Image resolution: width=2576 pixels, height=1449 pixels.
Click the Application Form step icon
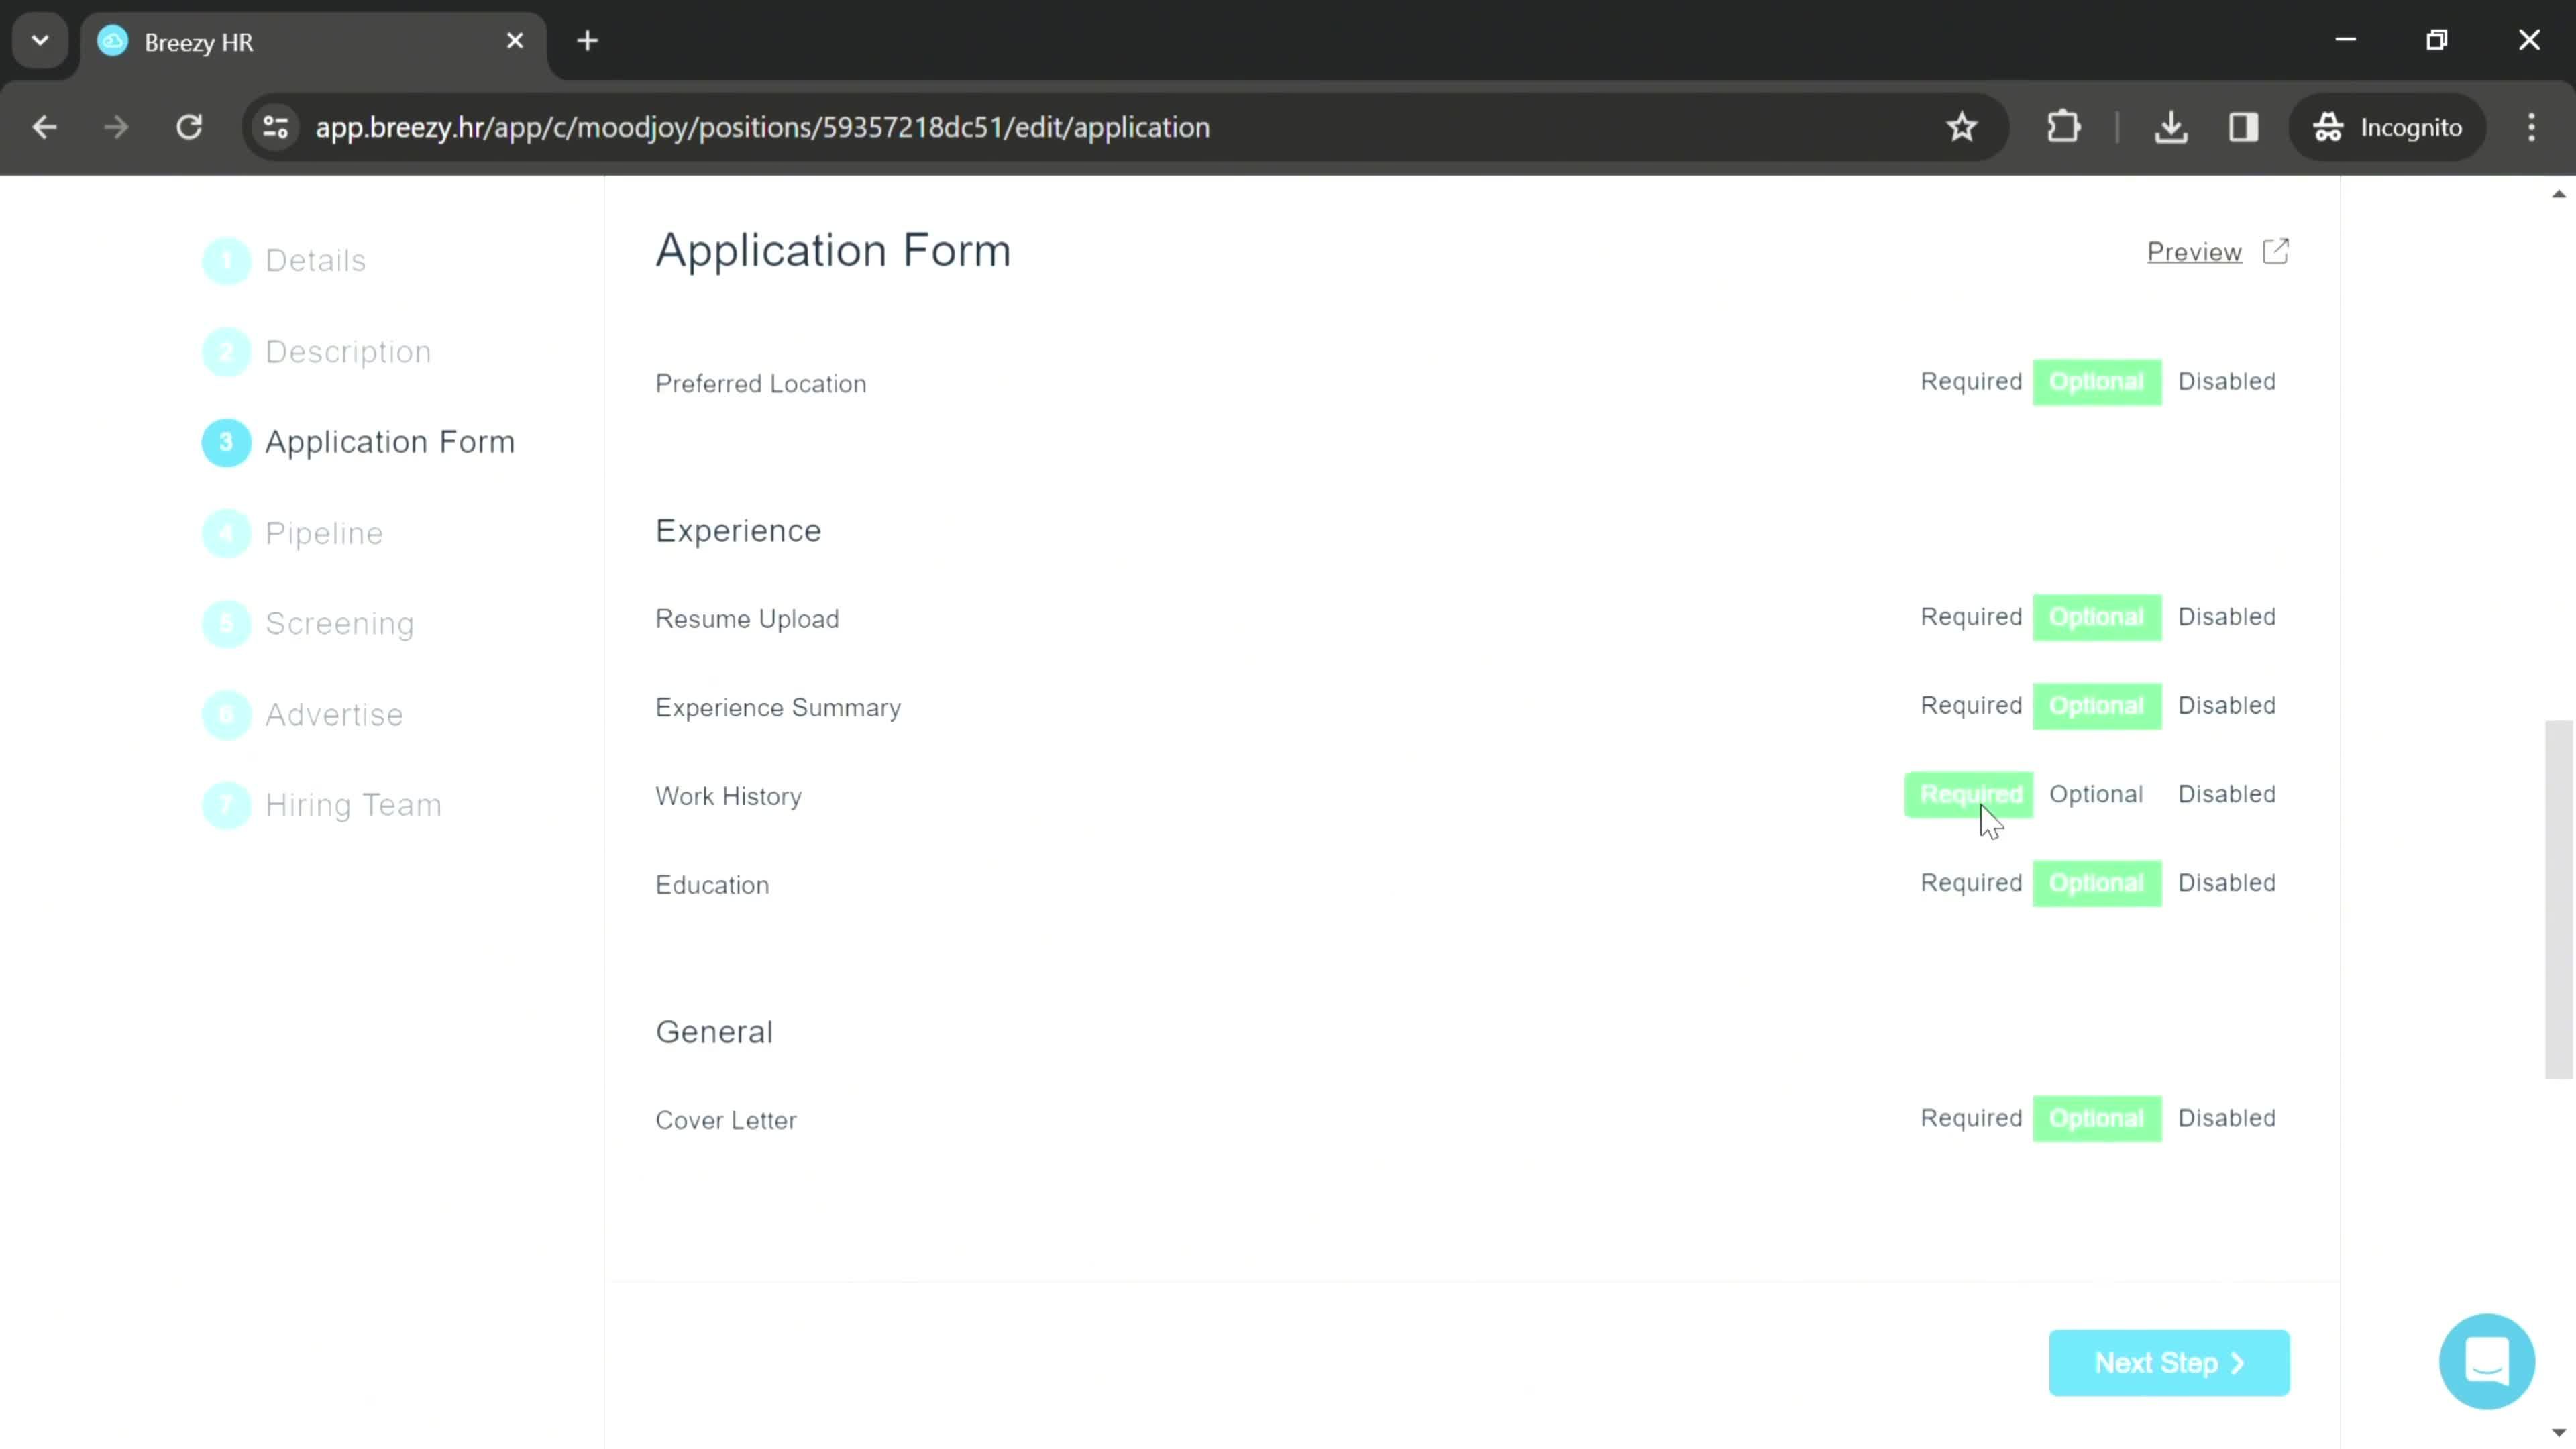point(227,441)
